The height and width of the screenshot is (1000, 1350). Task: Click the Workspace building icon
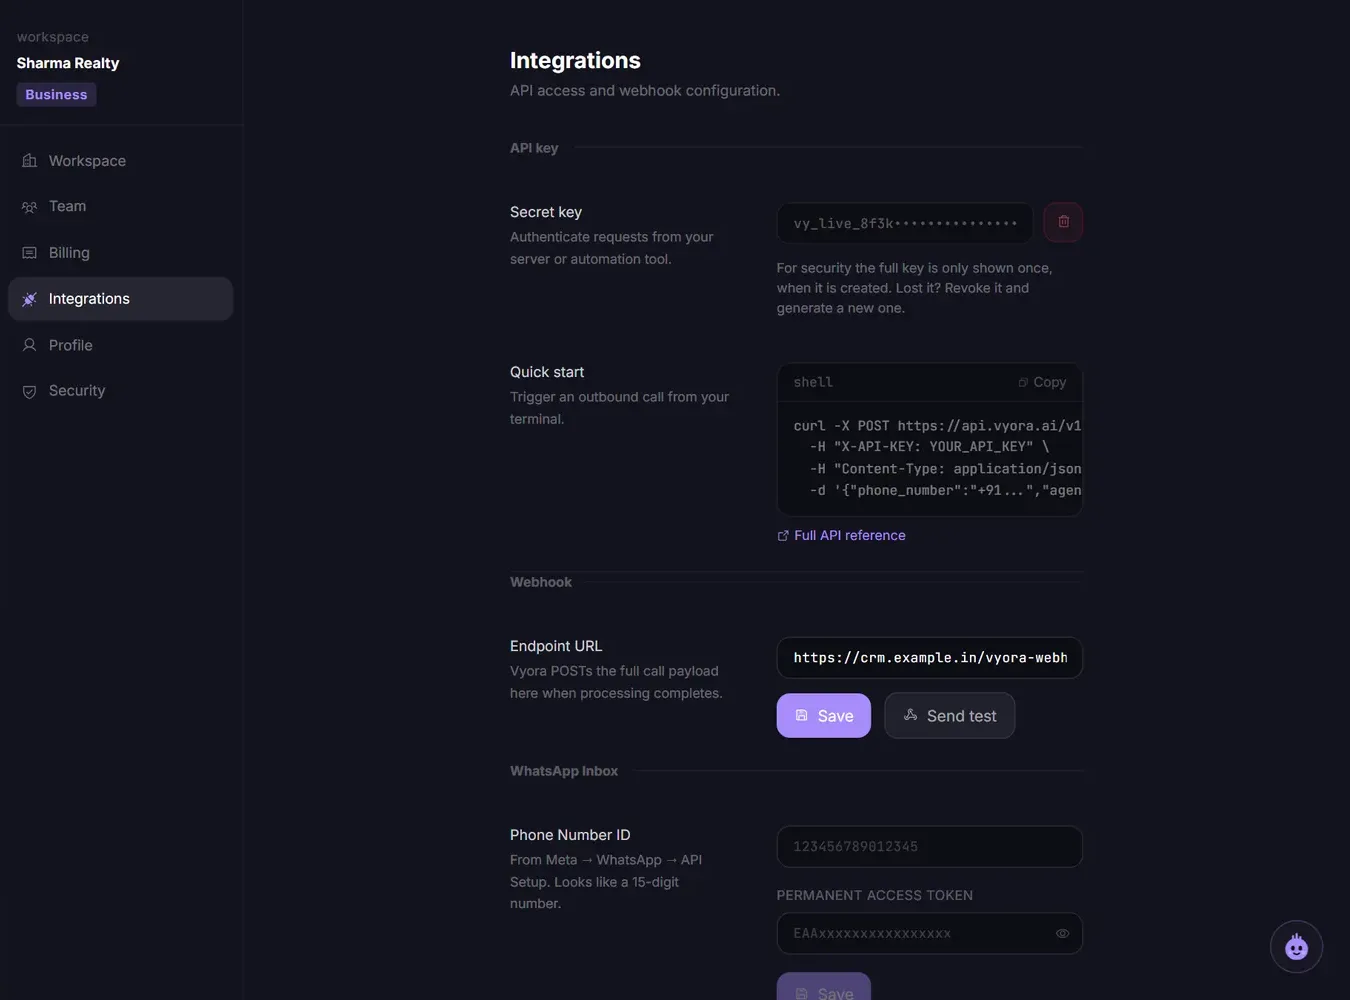click(29, 161)
